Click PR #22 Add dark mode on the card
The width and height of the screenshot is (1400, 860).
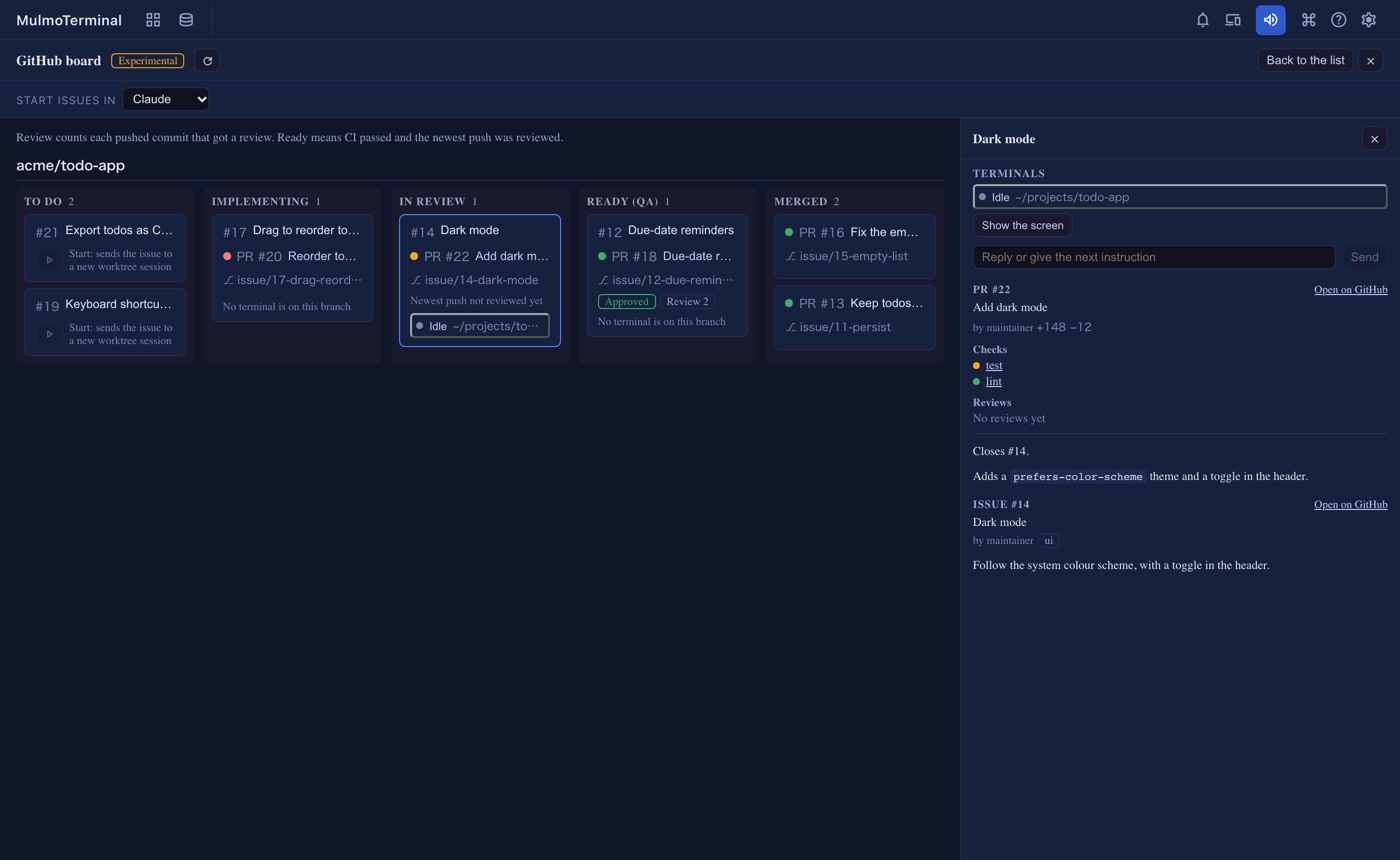click(x=480, y=256)
